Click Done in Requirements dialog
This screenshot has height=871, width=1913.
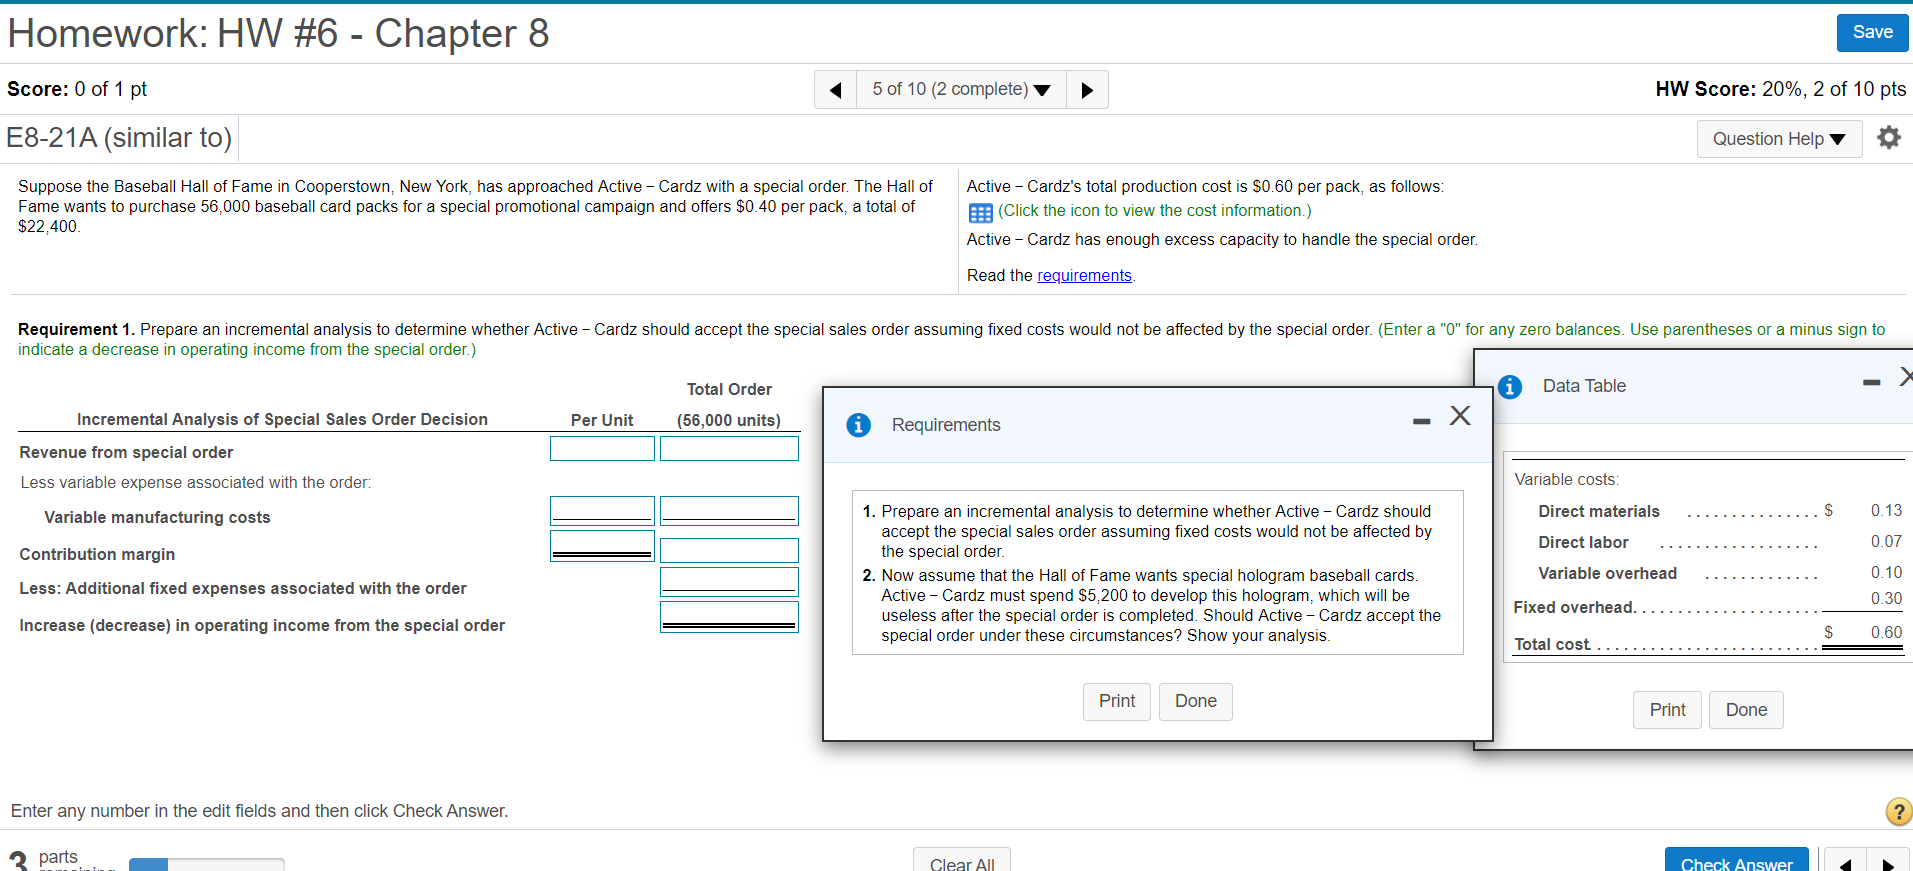1195,701
